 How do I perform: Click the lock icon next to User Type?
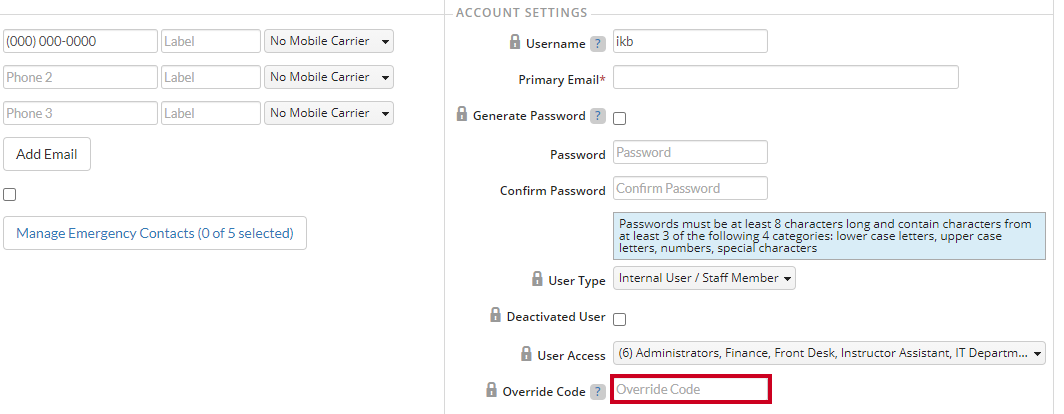537,279
